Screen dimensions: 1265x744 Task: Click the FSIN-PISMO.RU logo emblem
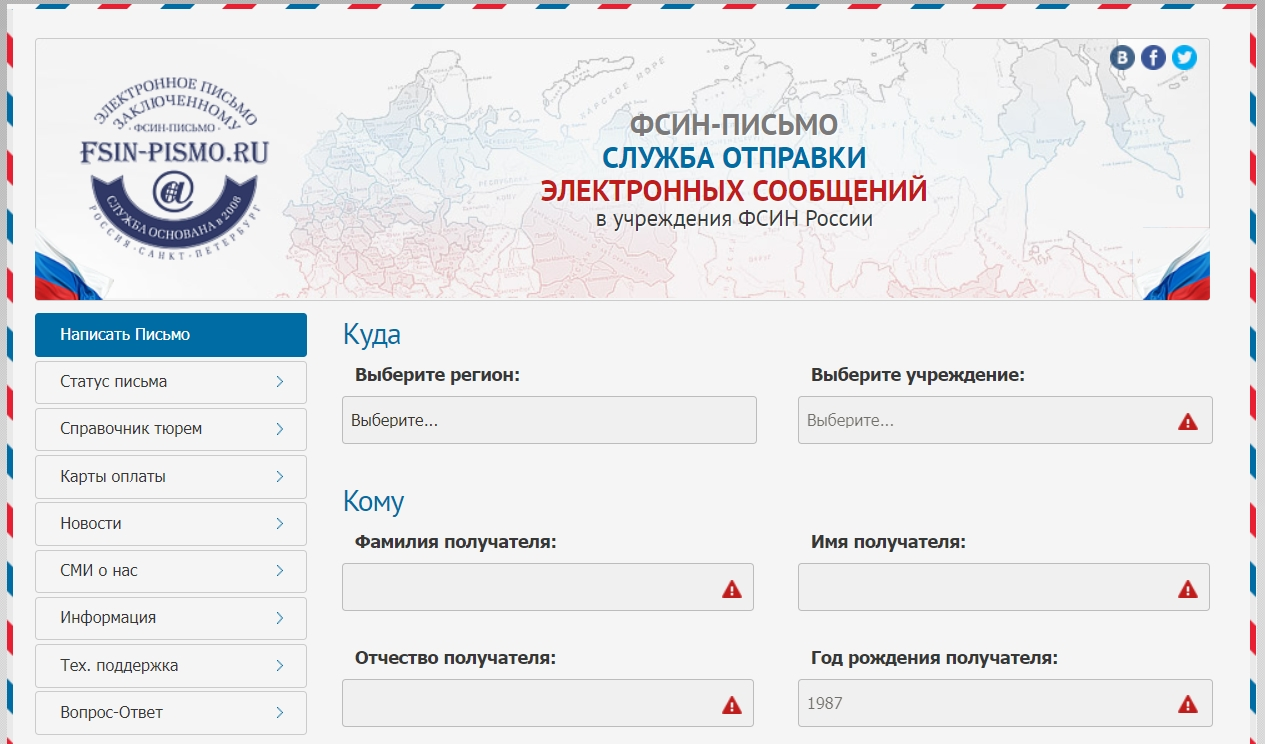coord(174,166)
